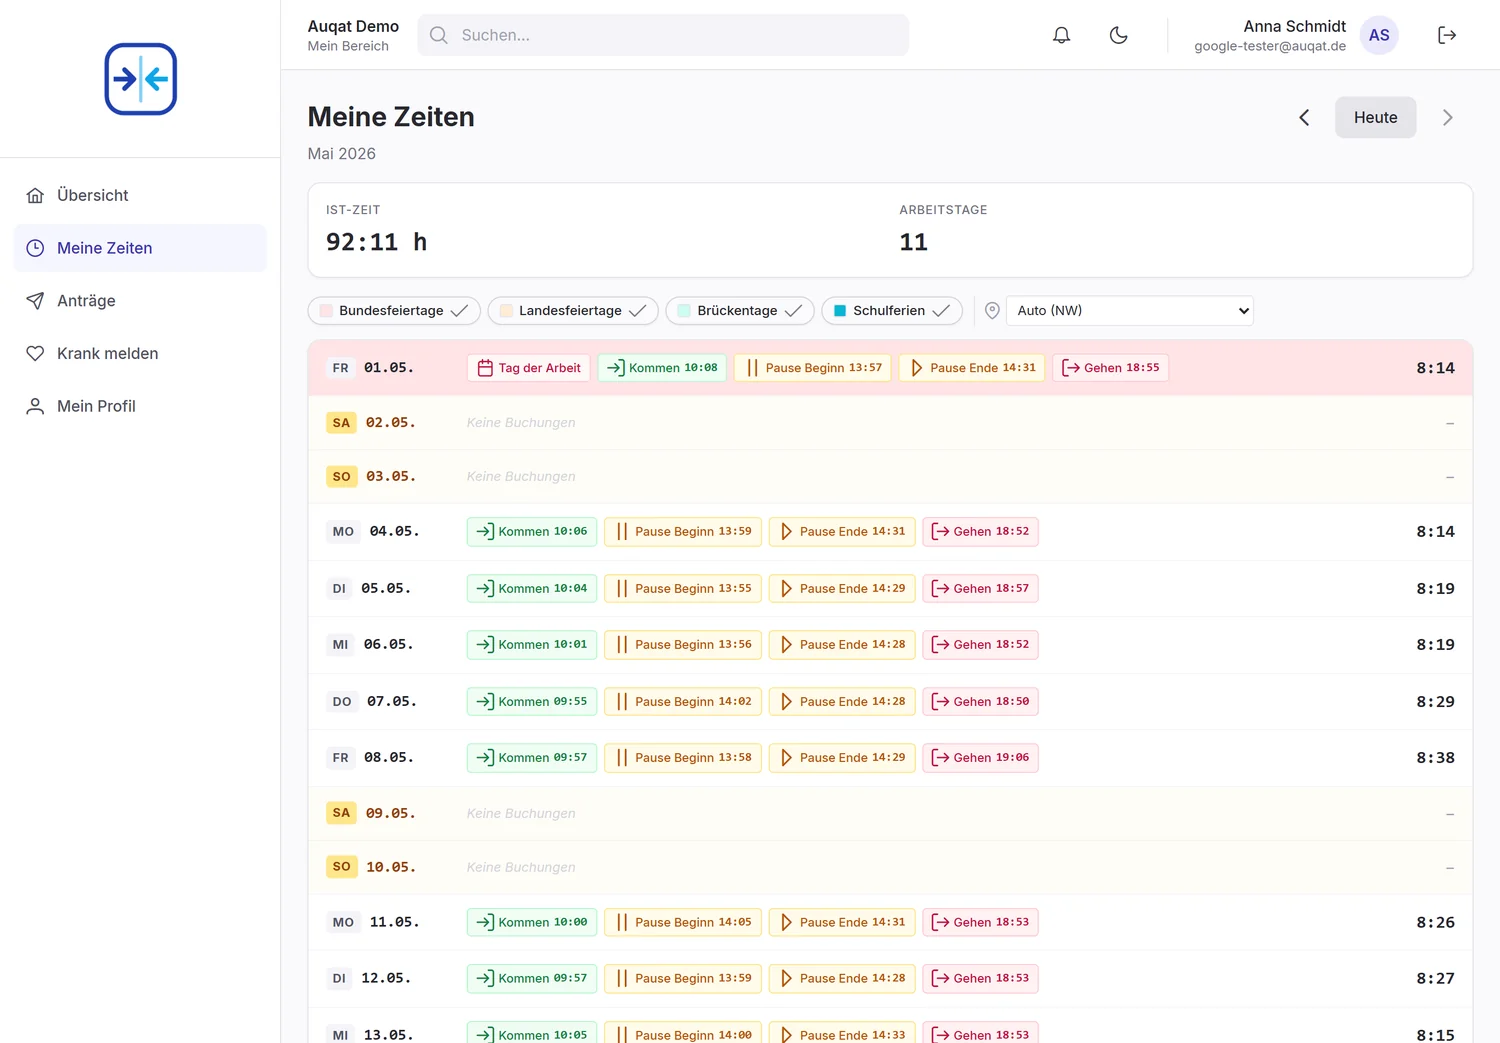This screenshot has height=1043, width=1500.
Task: Toggle dark mode moon icon
Action: point(1119,35)
